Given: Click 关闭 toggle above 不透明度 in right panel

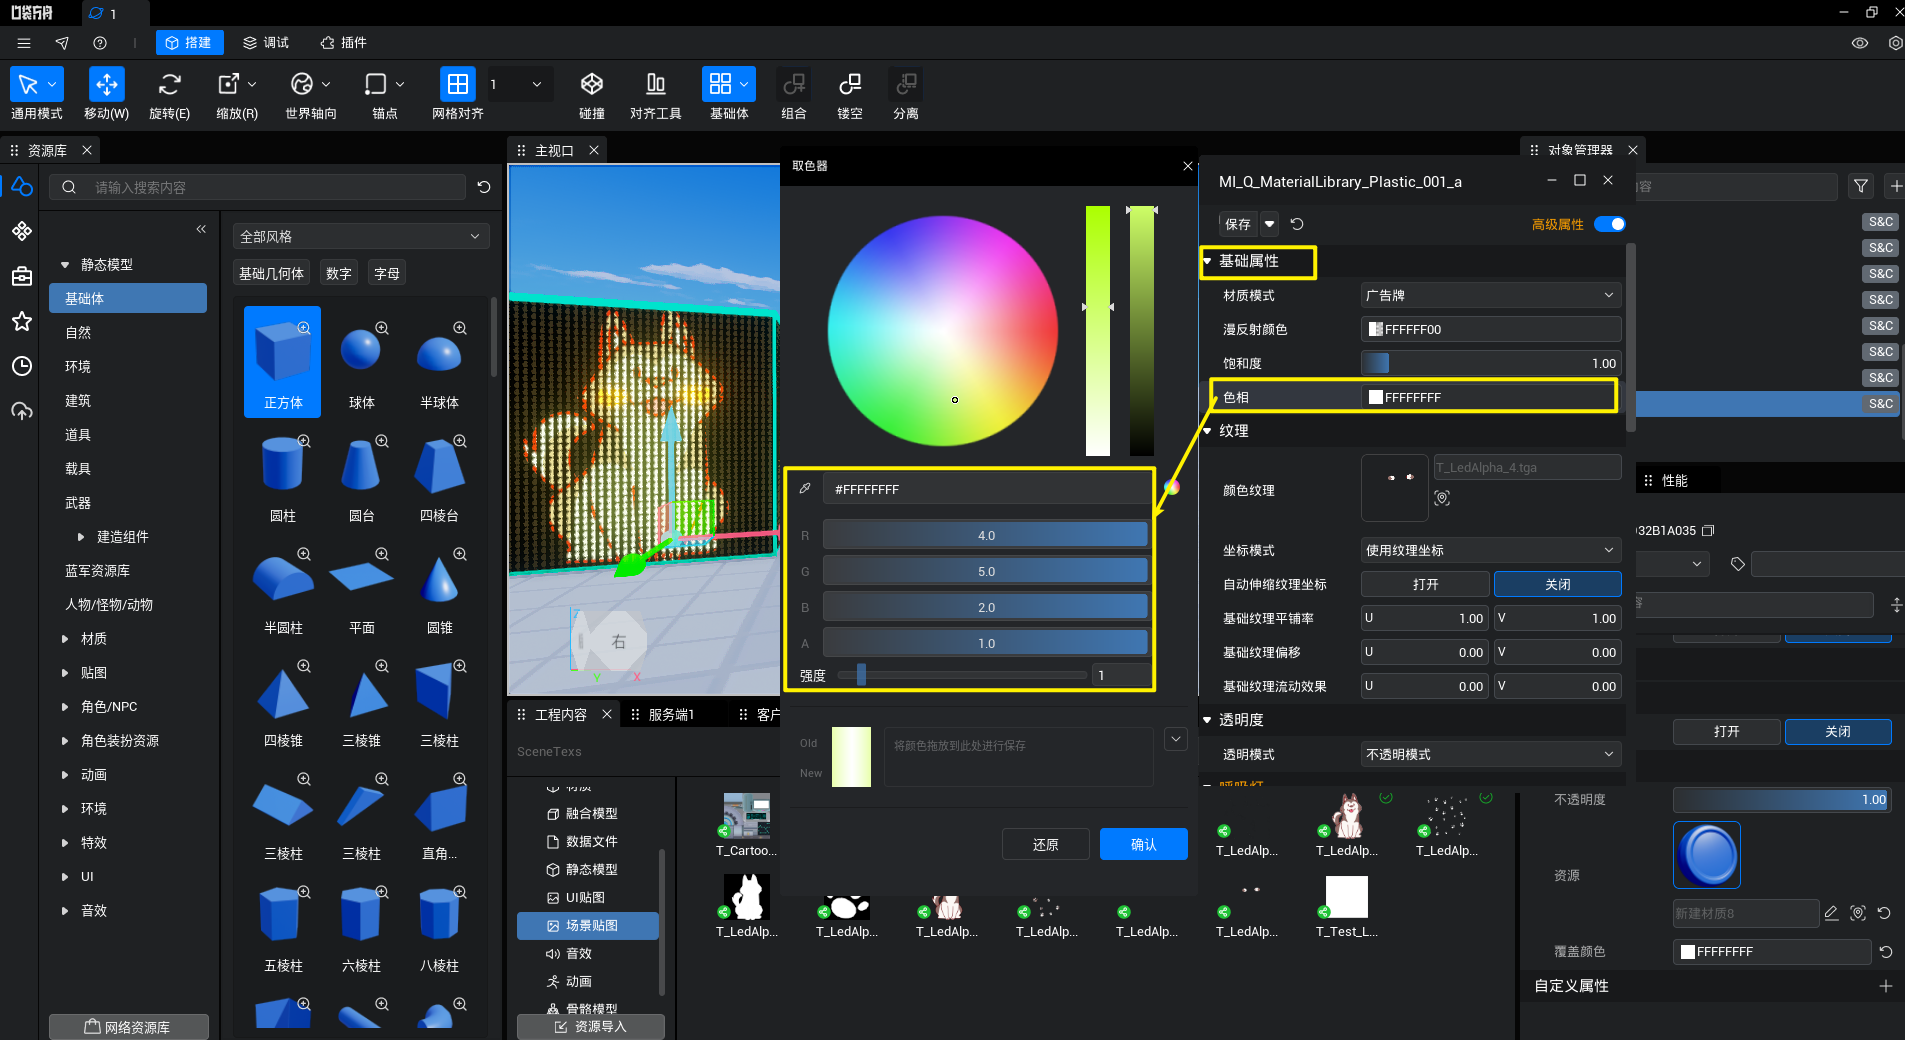Looking at the screenshot, I should pyautogui.click(x=1838, y=731).
